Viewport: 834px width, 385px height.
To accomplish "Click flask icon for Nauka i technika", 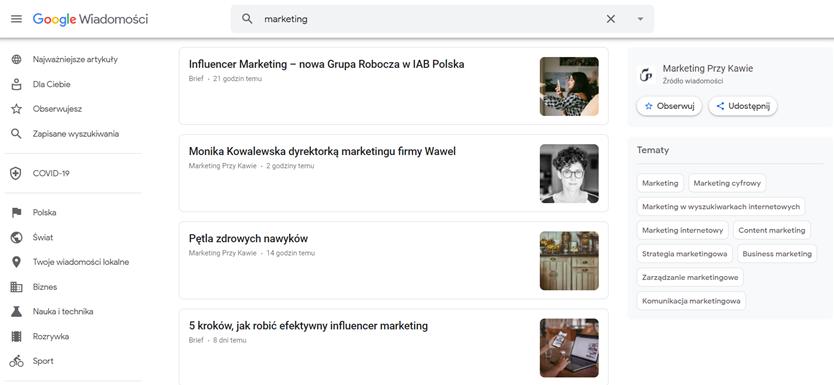I will coord(16,312).
